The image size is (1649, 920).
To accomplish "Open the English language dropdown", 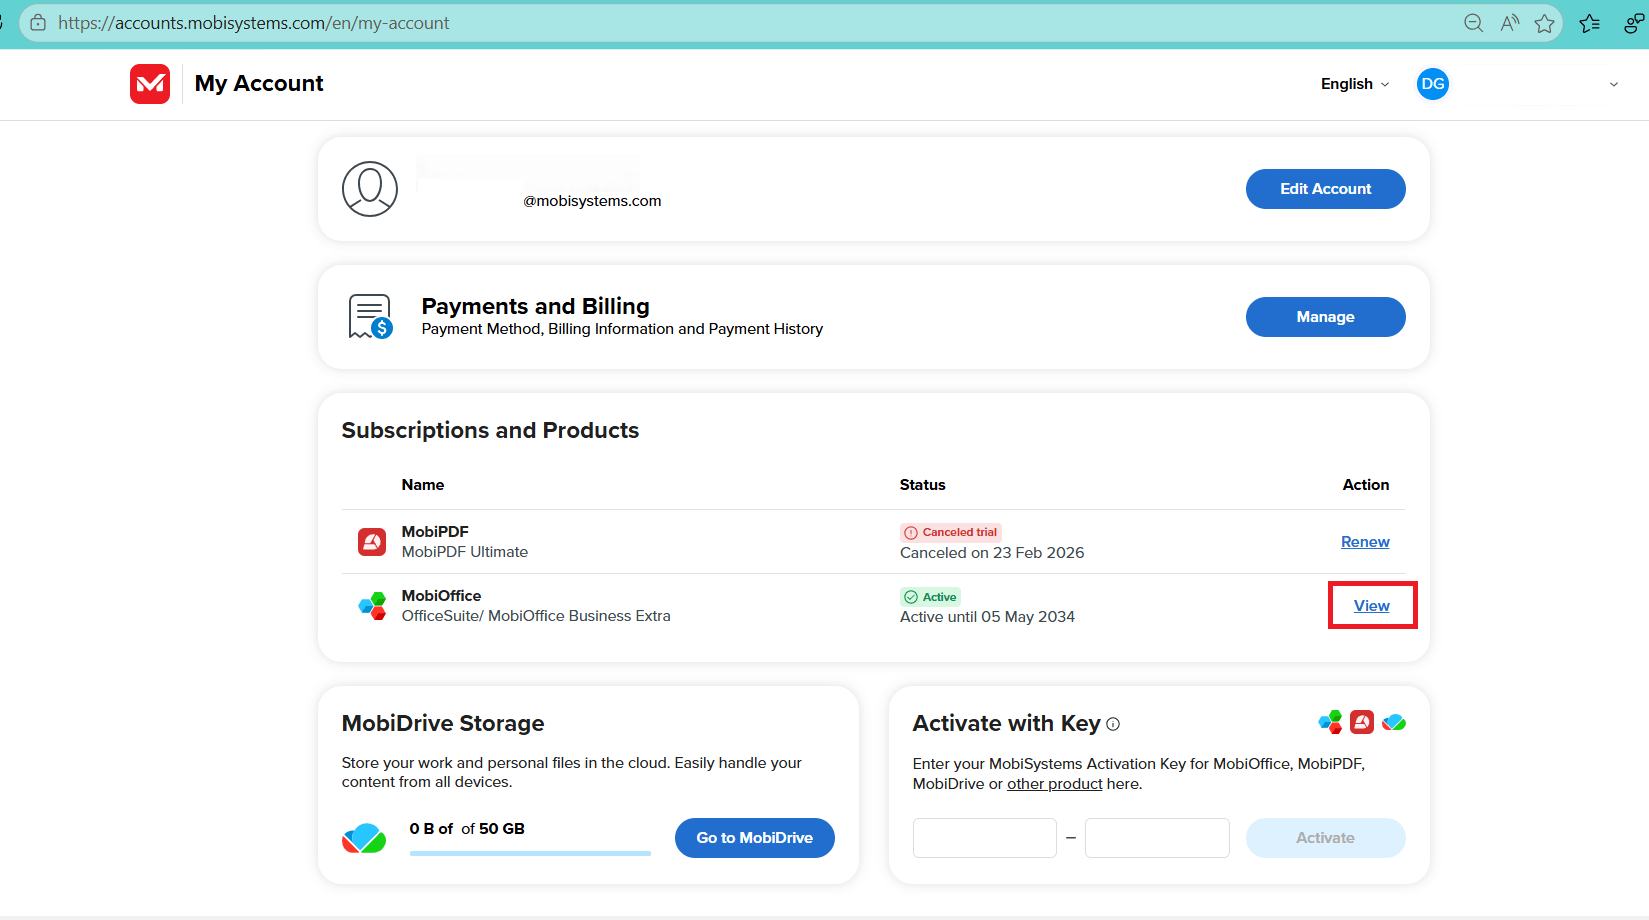I will 1355,84.
